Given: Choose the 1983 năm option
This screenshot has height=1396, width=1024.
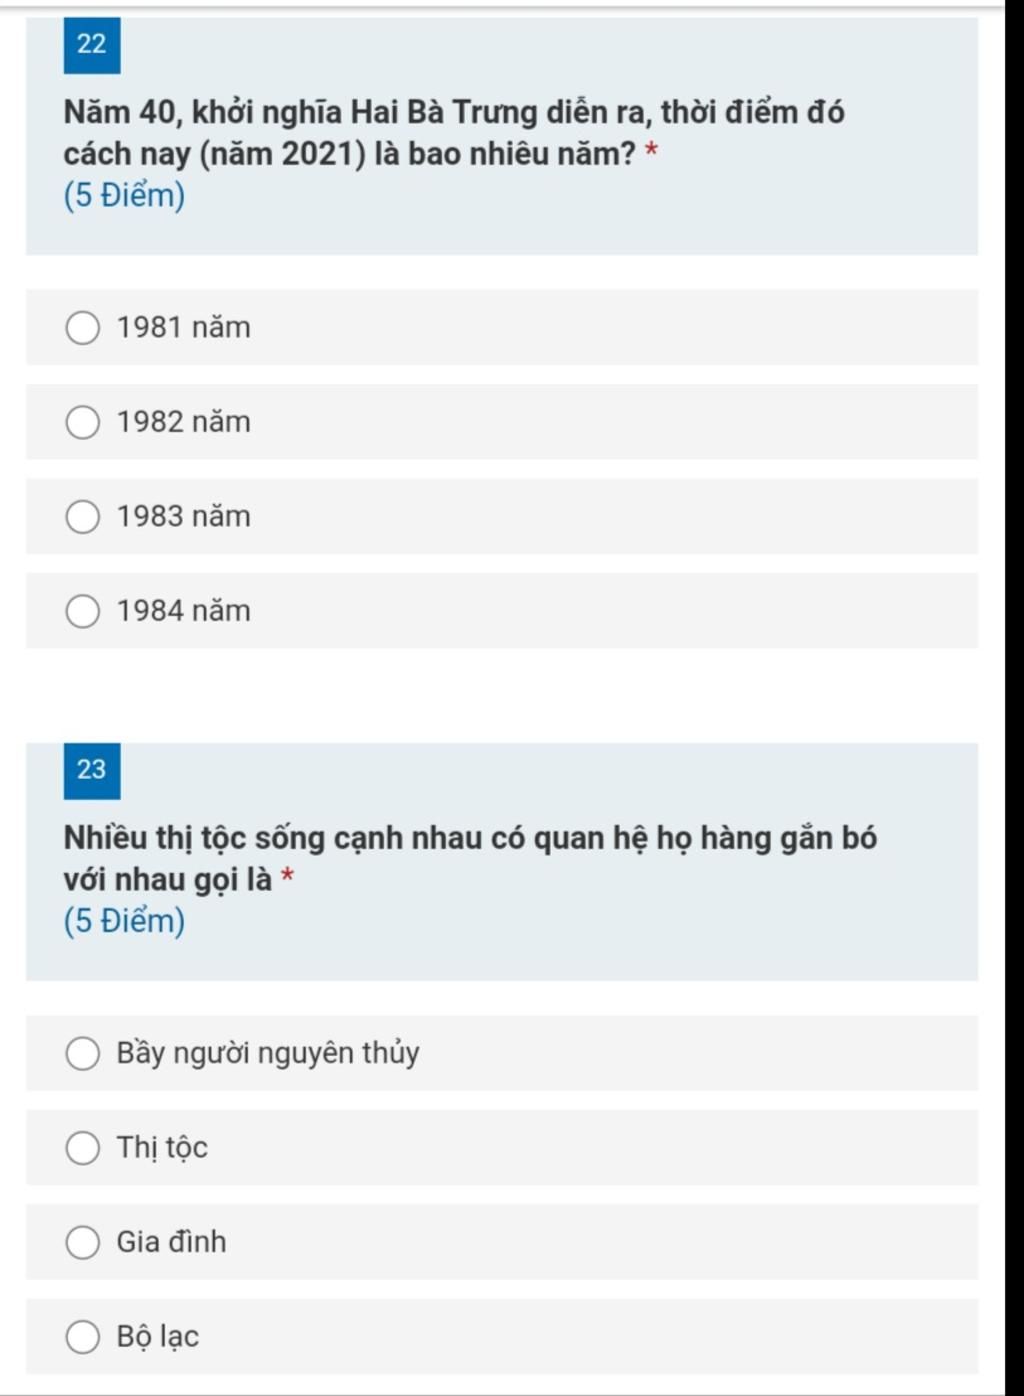Looking at the screenshot, I should (82, 517).
